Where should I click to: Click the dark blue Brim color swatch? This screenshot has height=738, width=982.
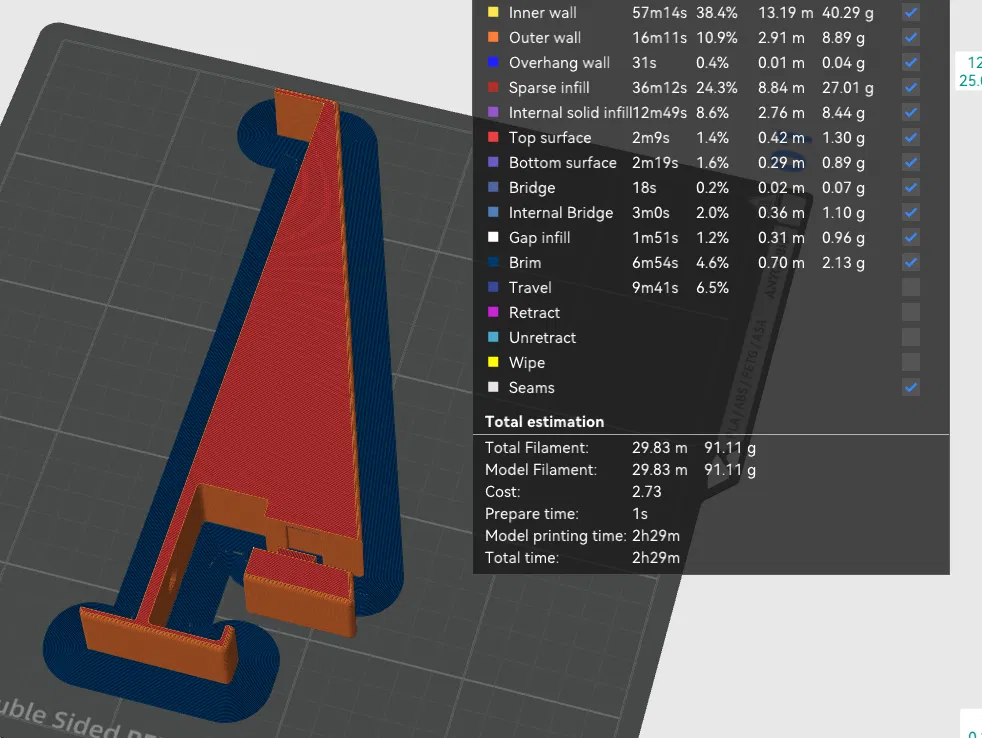493,262
